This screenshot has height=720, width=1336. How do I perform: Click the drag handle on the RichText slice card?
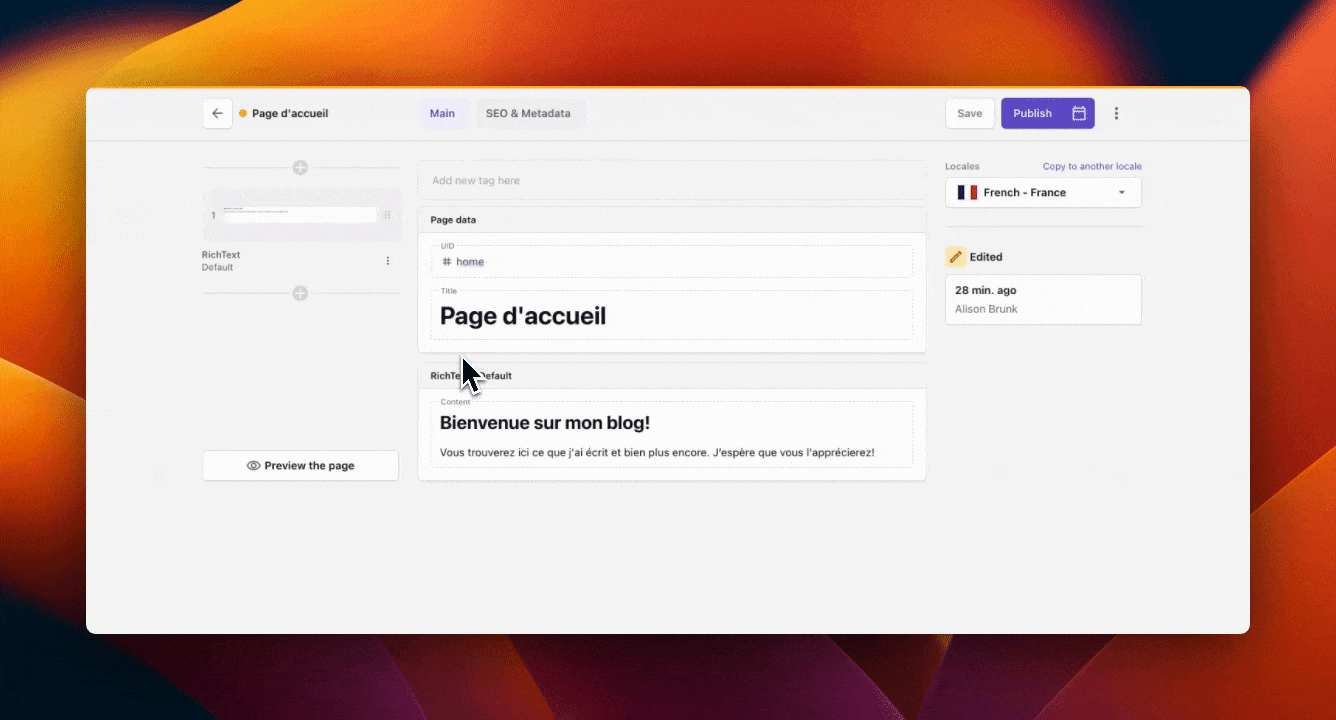click(387, 214)
